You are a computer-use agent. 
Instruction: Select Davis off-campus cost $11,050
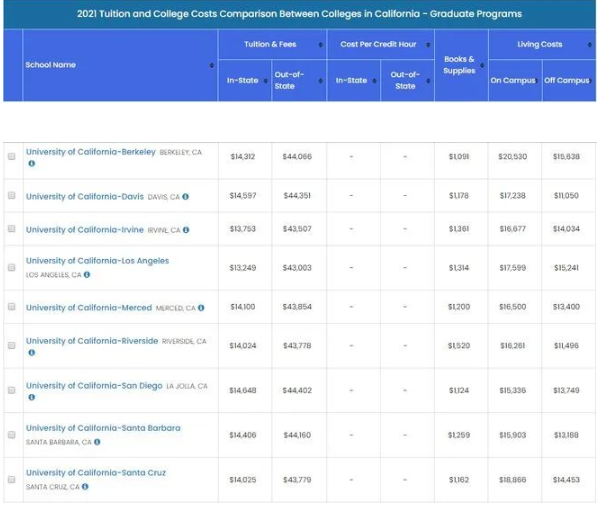tap(566, 195)
